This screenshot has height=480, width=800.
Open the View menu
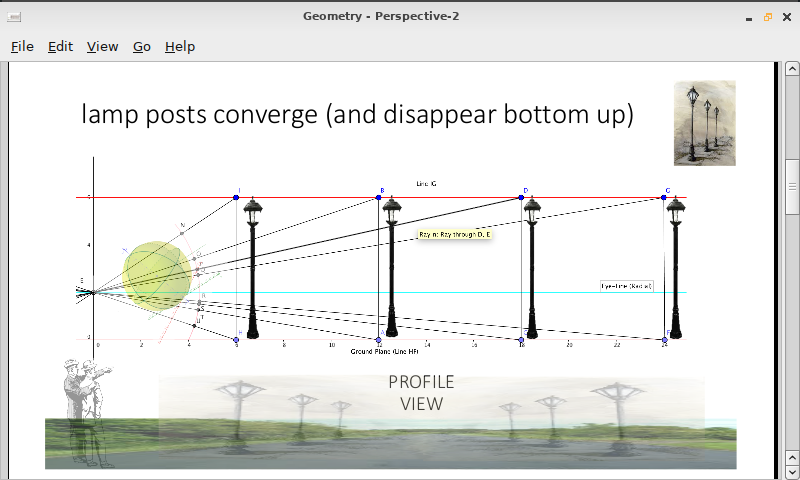point(102,46)
